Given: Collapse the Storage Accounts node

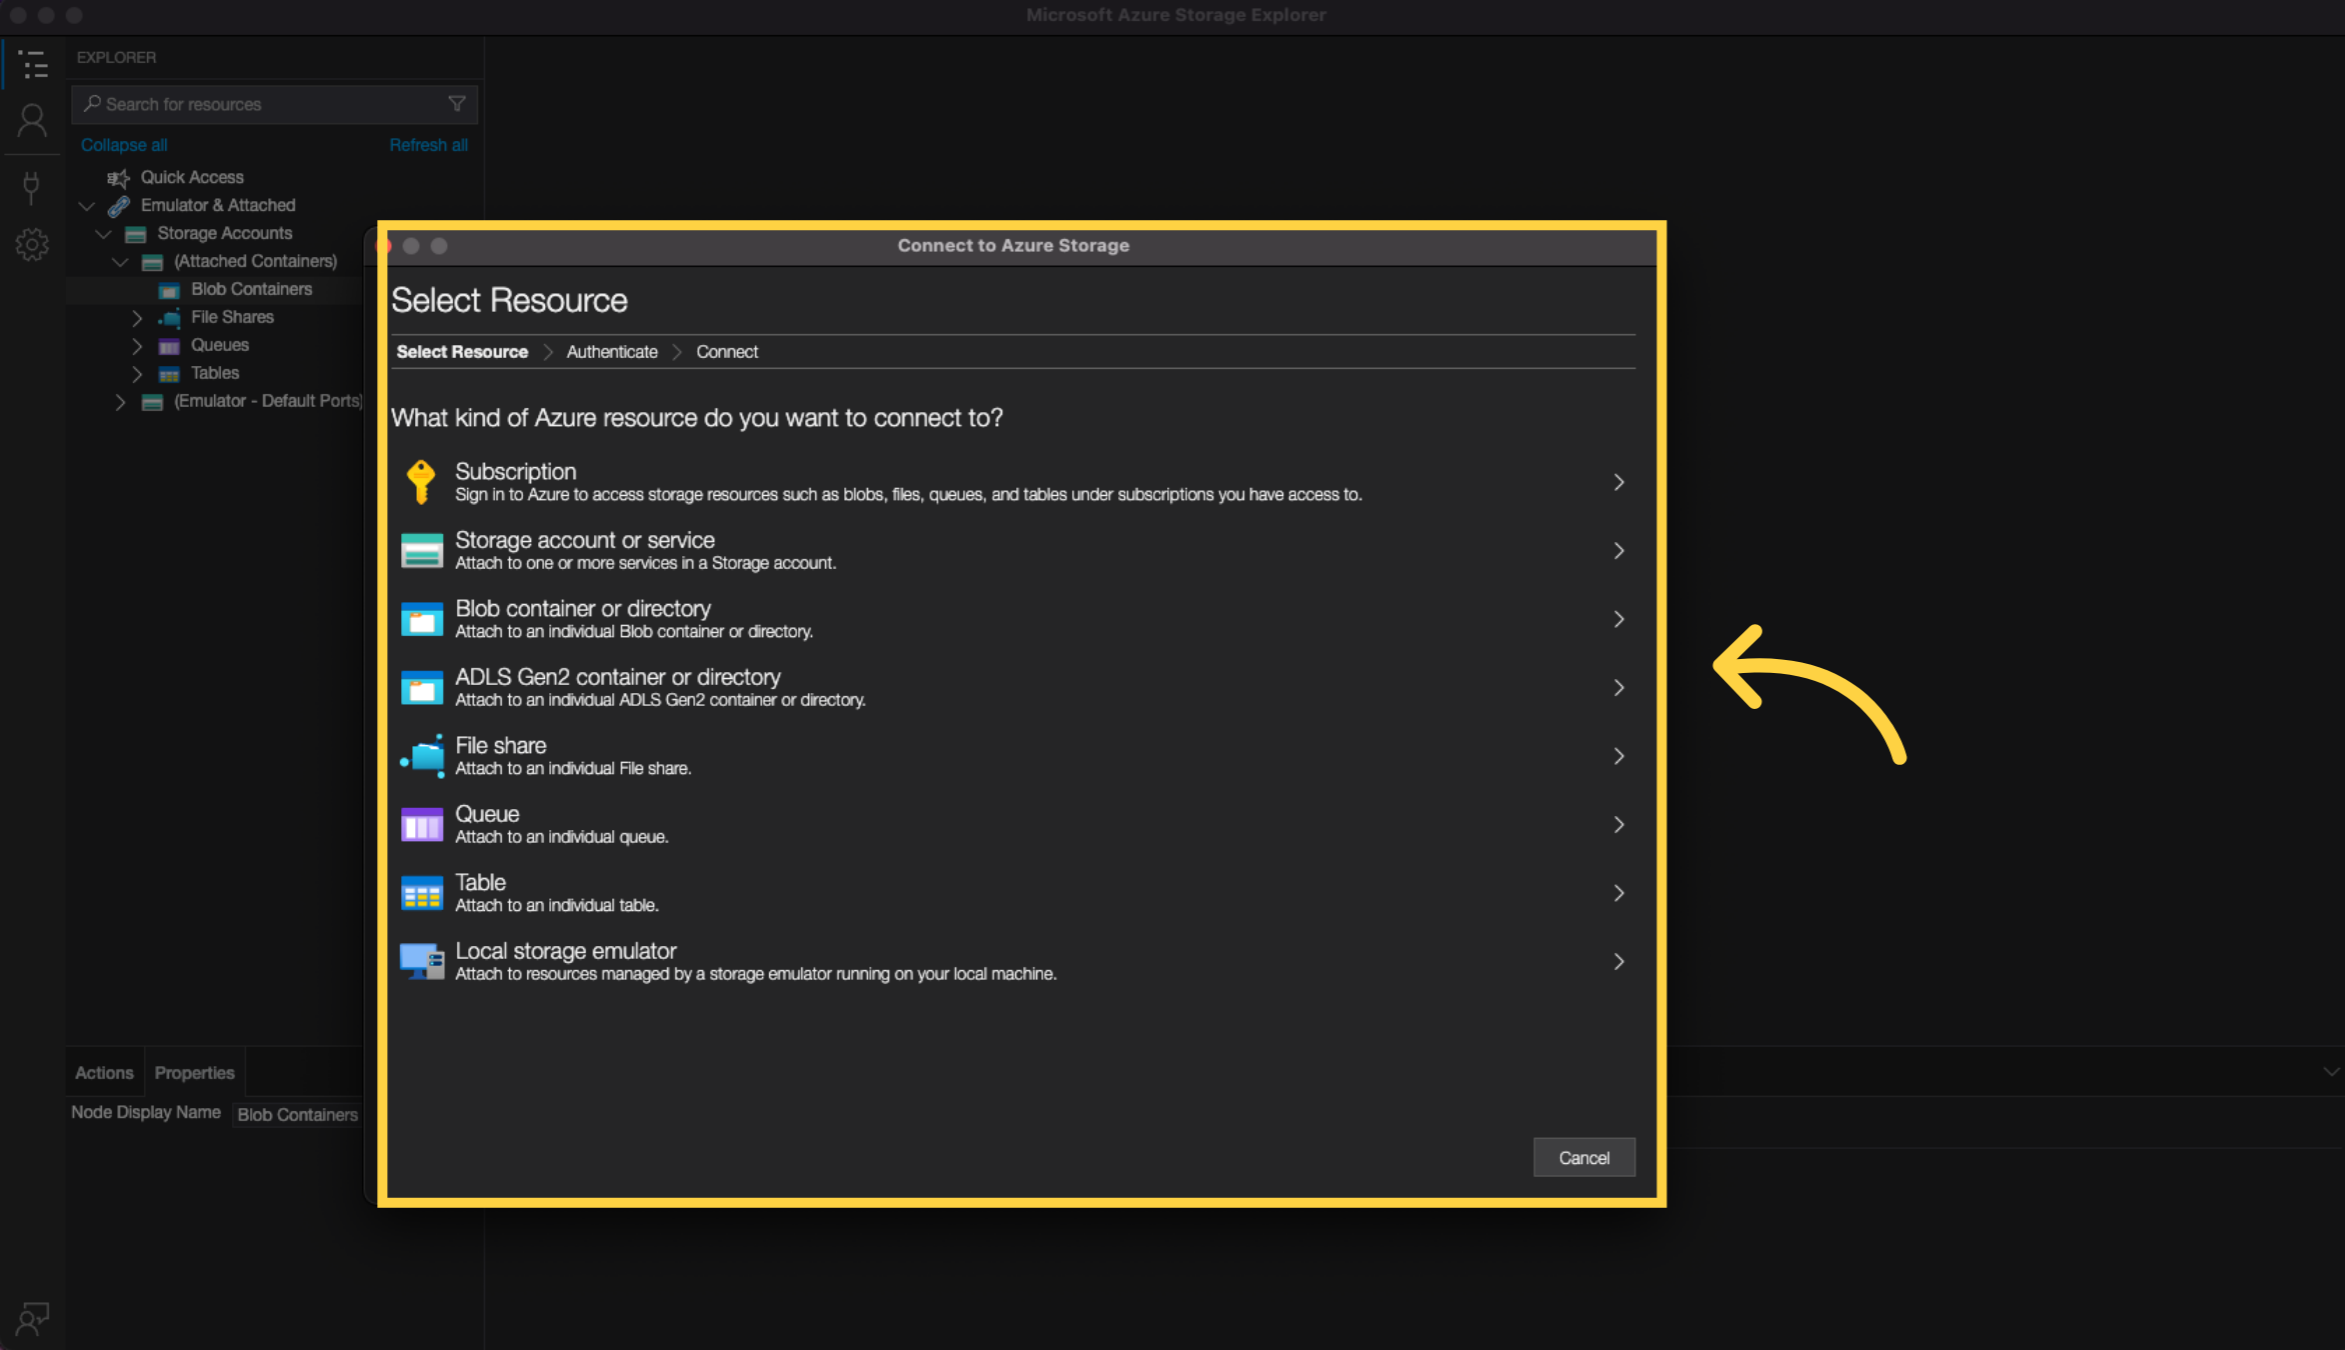Looking at the screenshot, I should point(103,234).
